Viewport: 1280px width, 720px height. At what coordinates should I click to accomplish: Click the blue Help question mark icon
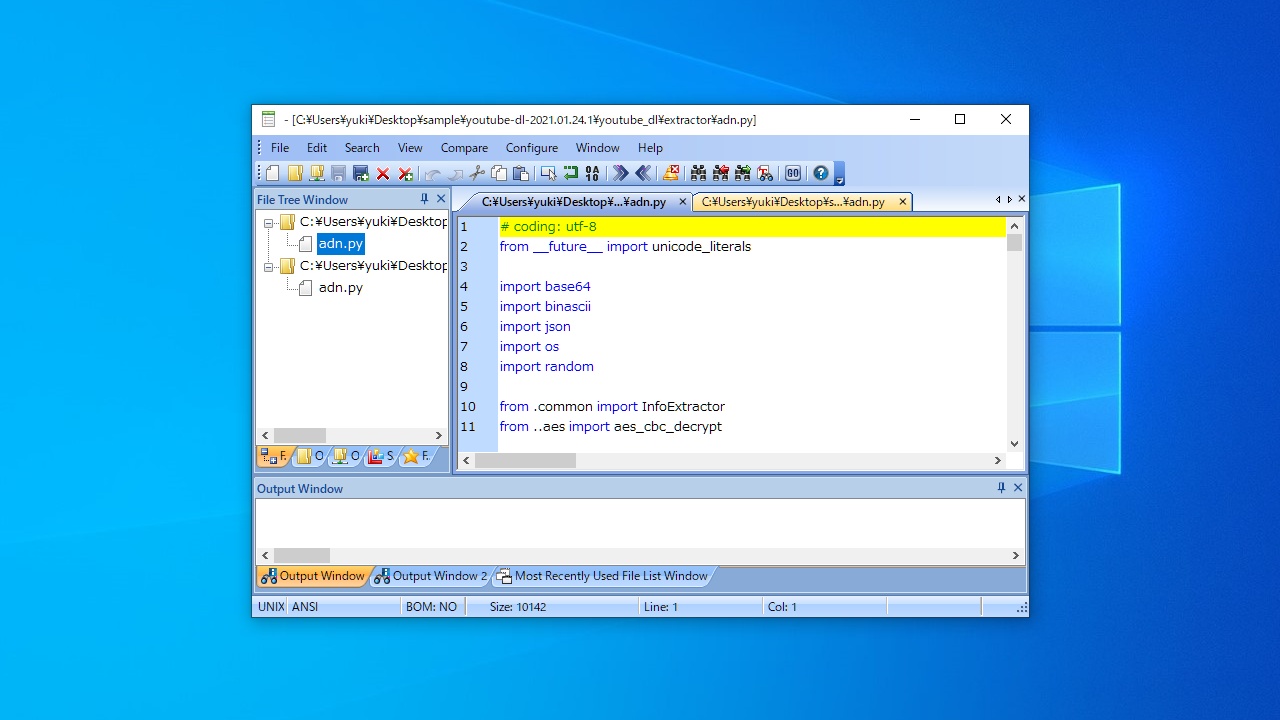coord(821,173)
